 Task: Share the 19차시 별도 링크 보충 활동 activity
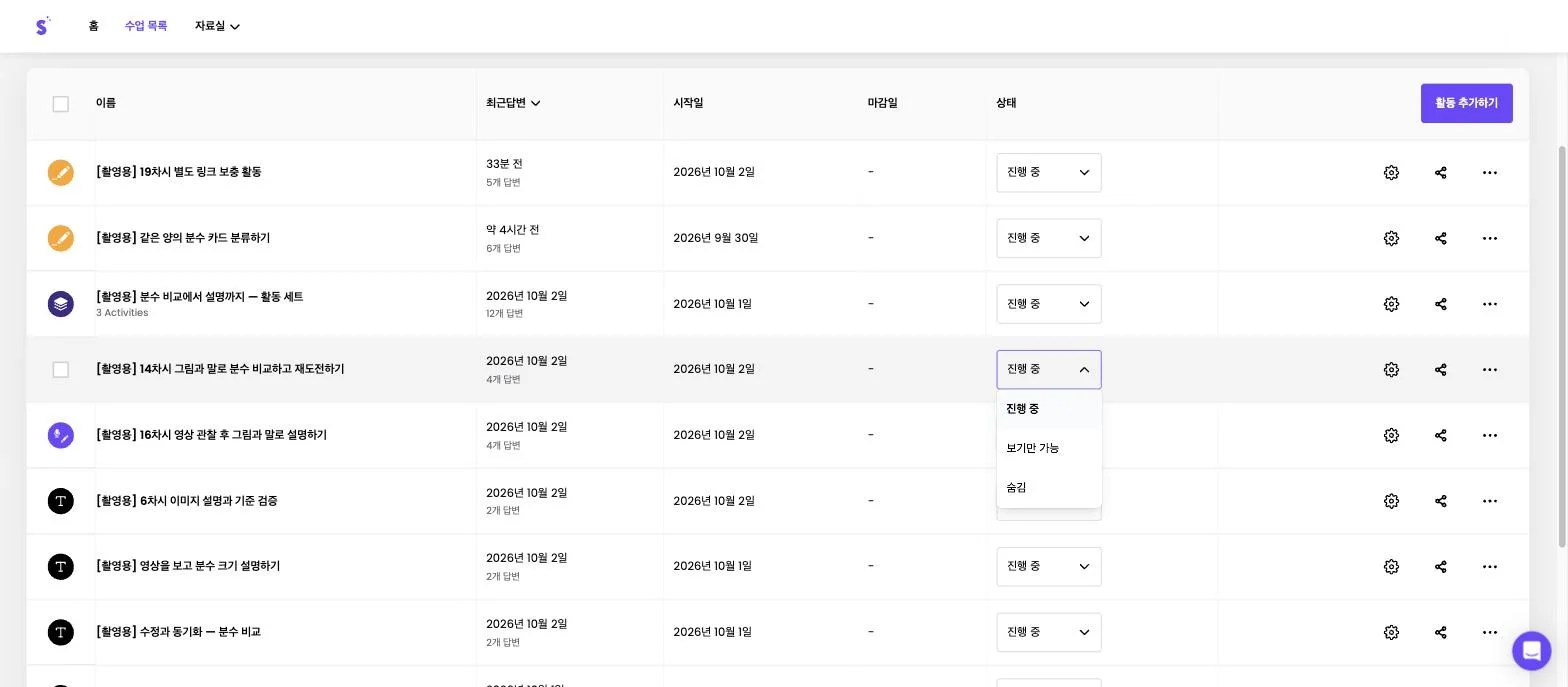pyautogui.click(x=1441, y=173)
